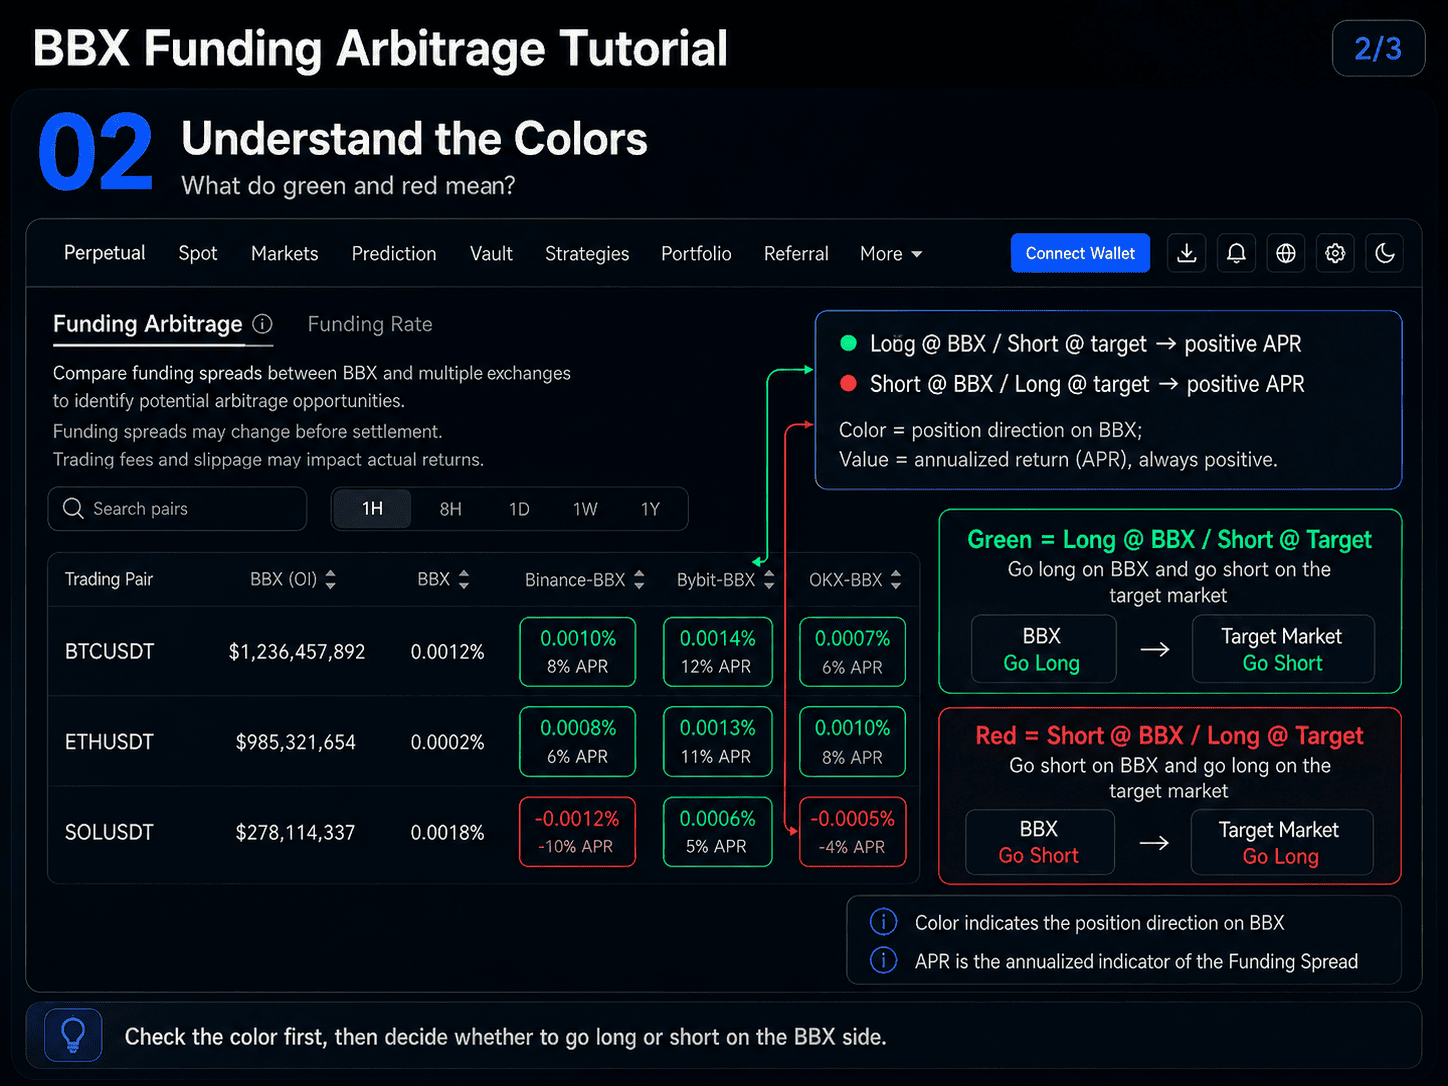Click the 'Target Market Go Short' box
This screenshot has height=1086, width=1448.
pyautogui.click(x=1283, y=649)
